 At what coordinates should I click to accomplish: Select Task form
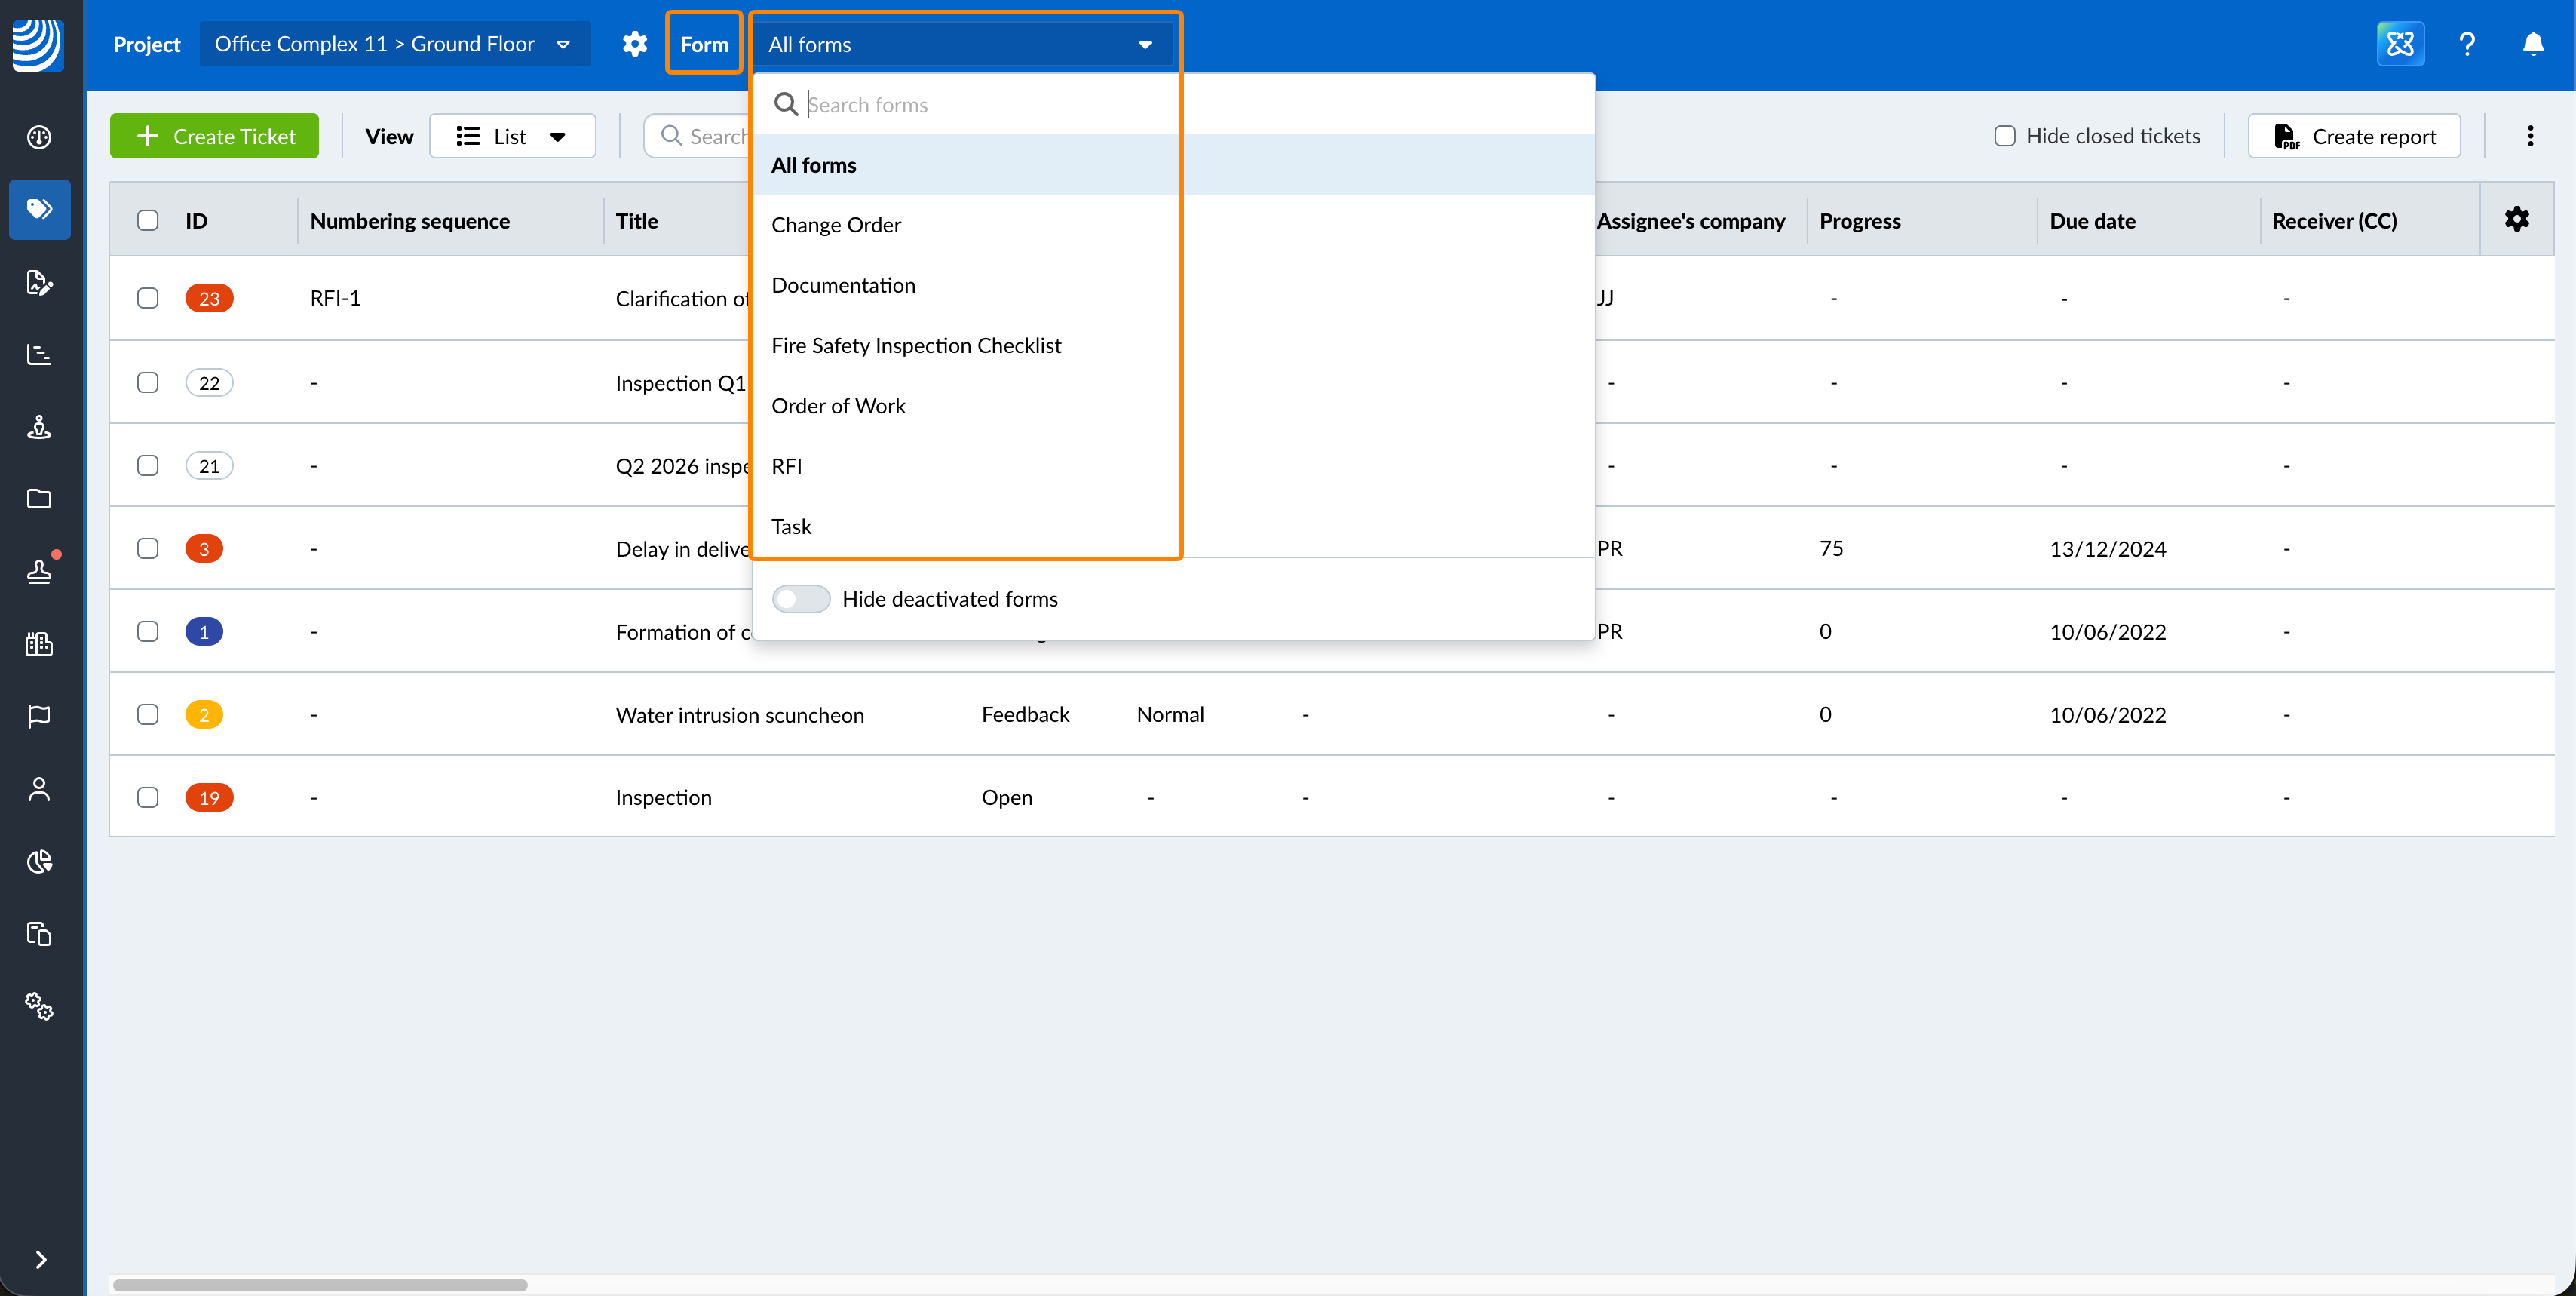tap(1173, 526)
